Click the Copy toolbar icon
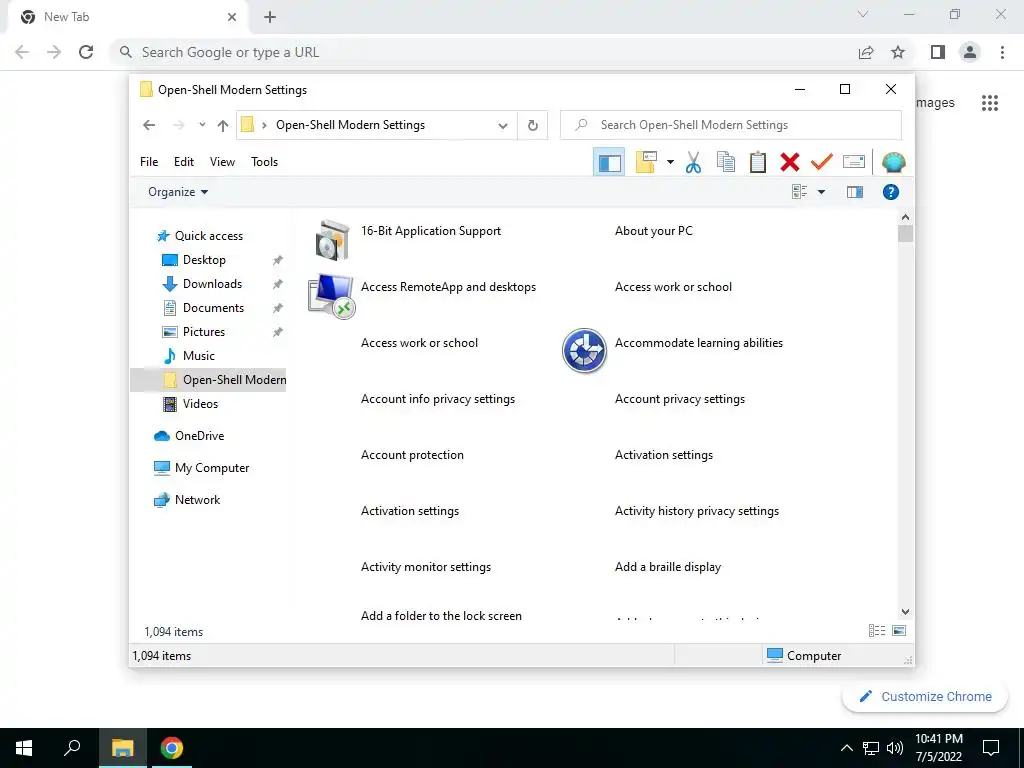Screen dimensions: 1024x768 726,162
